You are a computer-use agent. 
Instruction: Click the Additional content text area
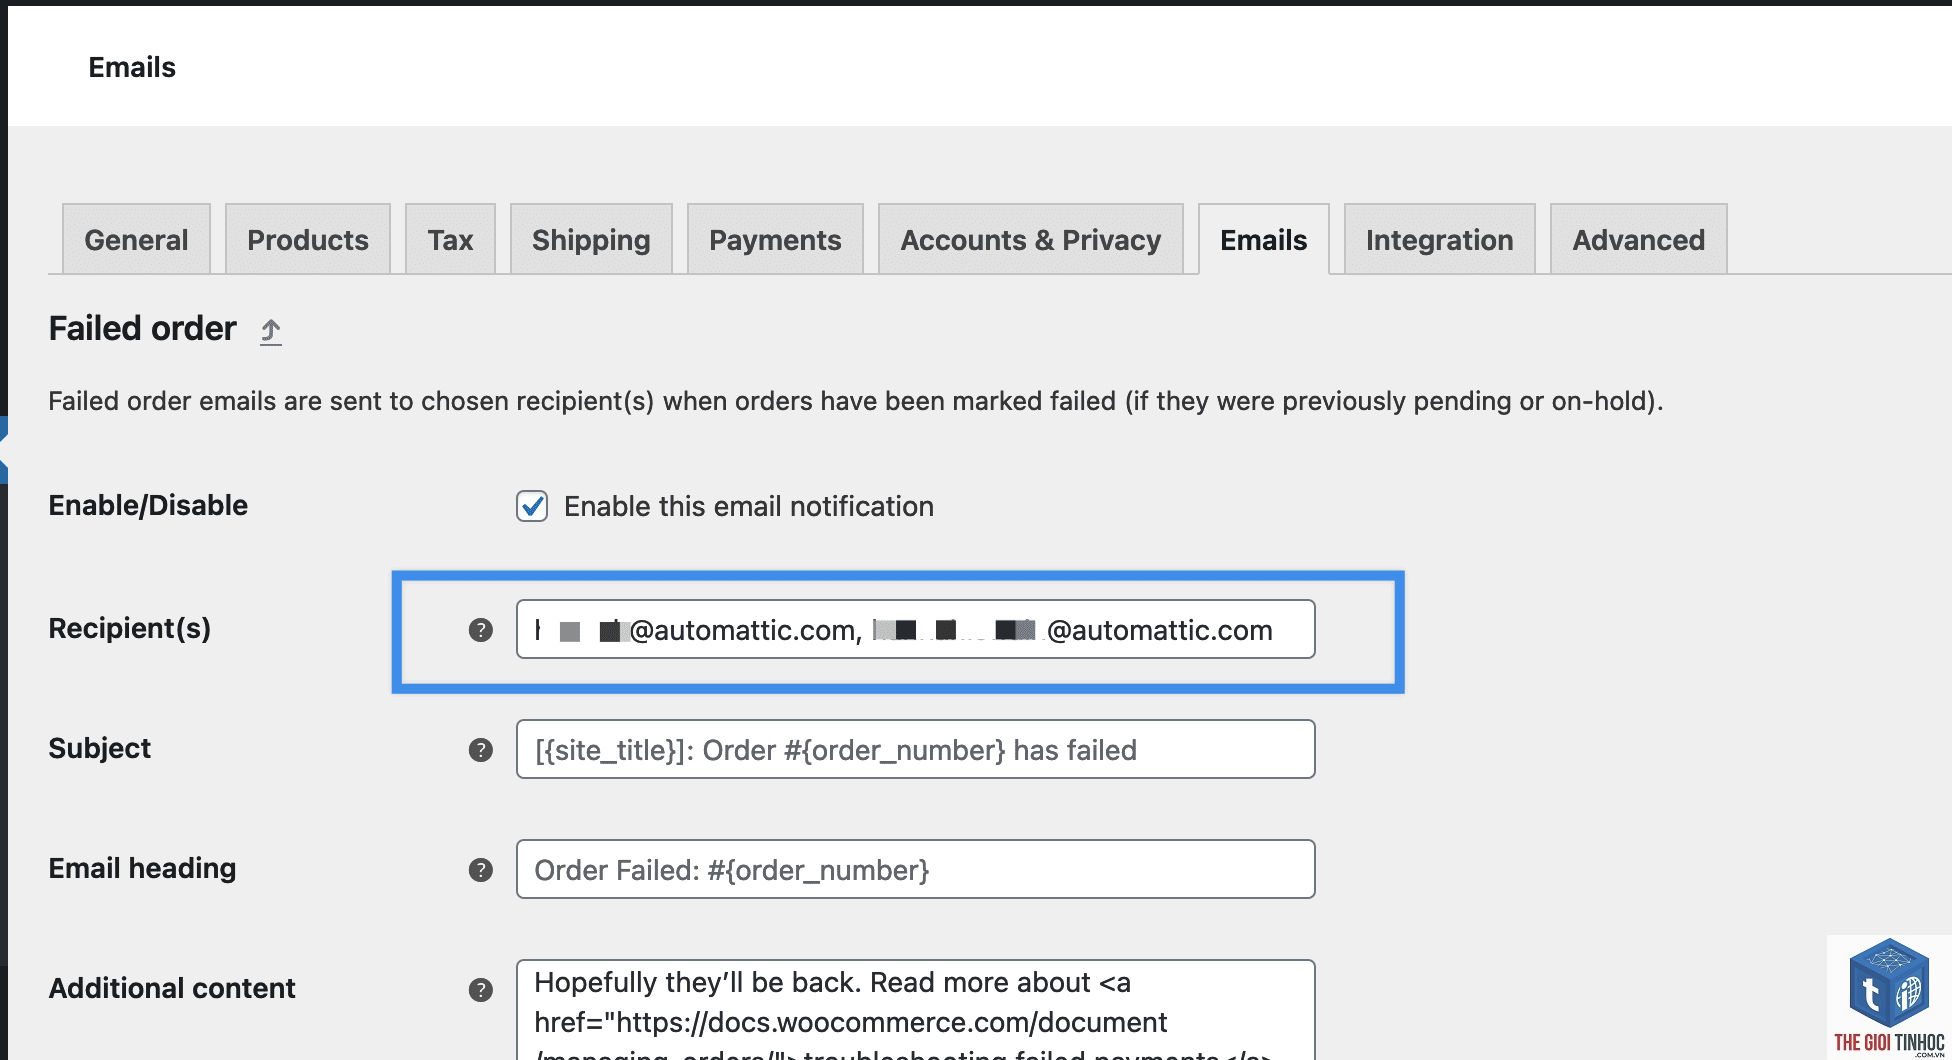916,1010
